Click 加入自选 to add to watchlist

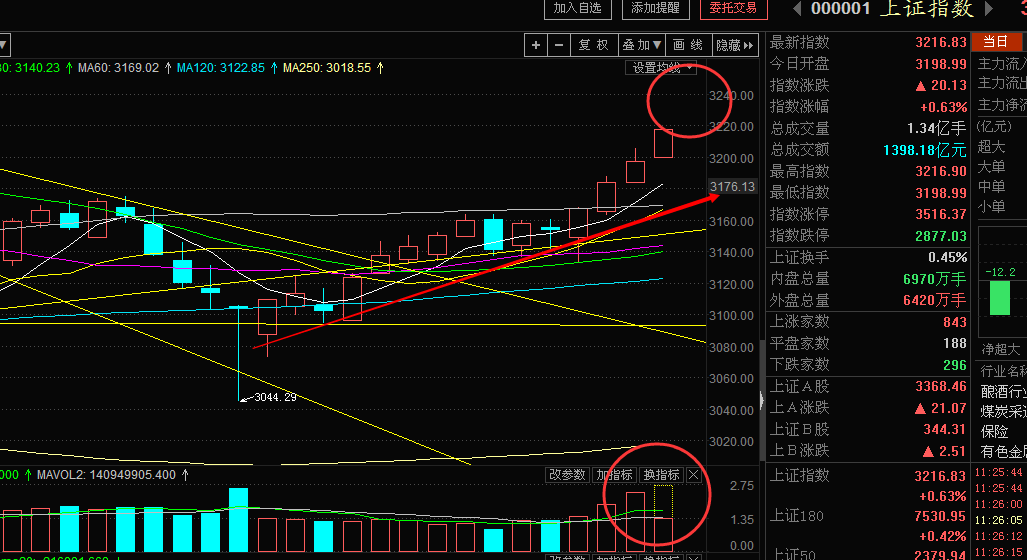[577, 9]
